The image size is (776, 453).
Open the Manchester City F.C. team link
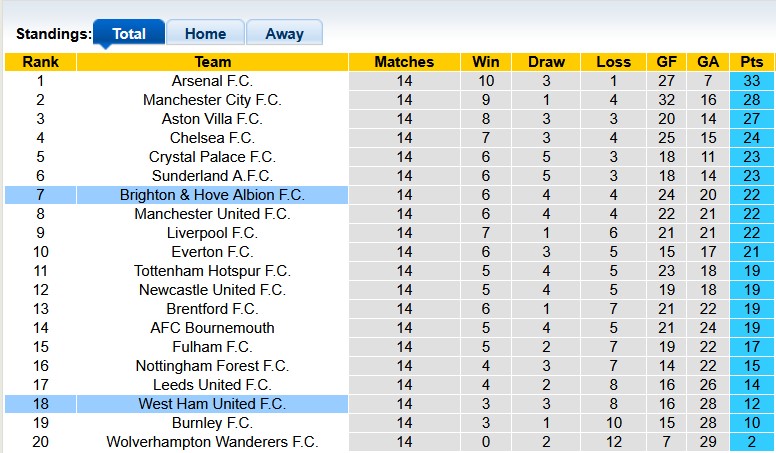coord(212,100)
